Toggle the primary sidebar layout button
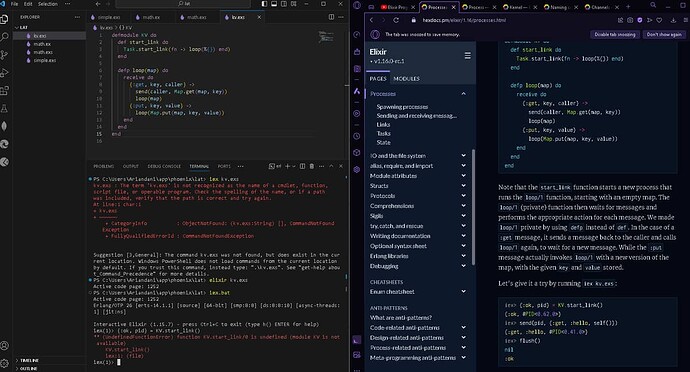690x372 pixels. [264, 4]
